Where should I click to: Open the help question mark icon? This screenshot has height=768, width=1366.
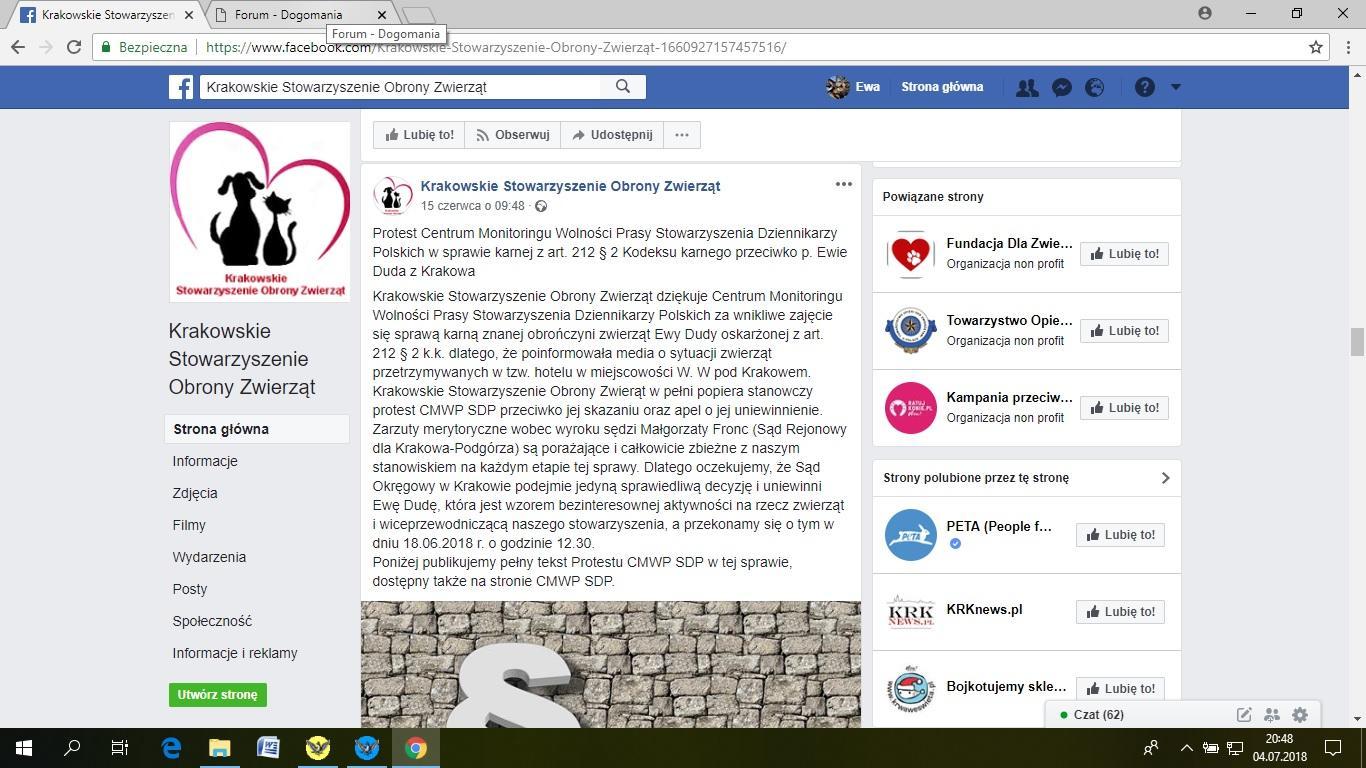tap(1145, 87)
